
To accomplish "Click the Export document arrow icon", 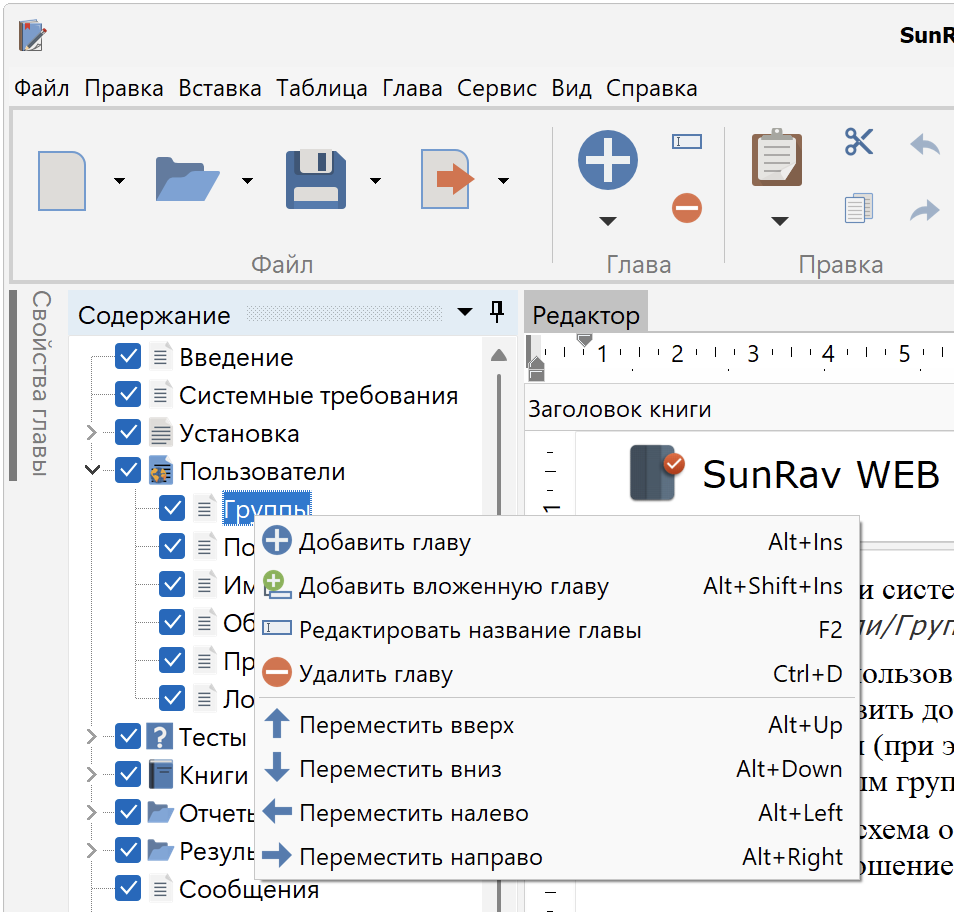I will pos(445,180).
